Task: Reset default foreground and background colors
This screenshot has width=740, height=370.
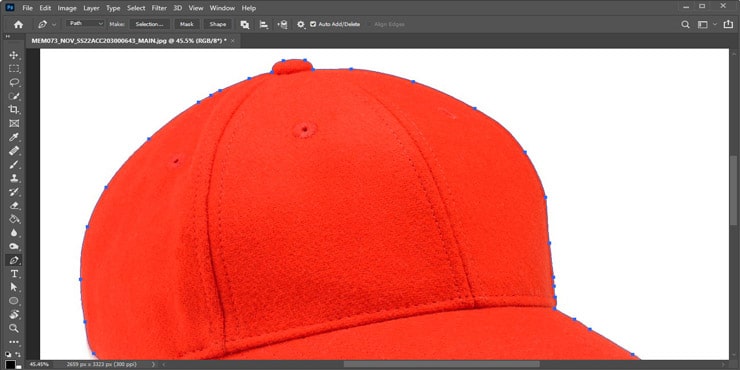Action: point(8,354)
